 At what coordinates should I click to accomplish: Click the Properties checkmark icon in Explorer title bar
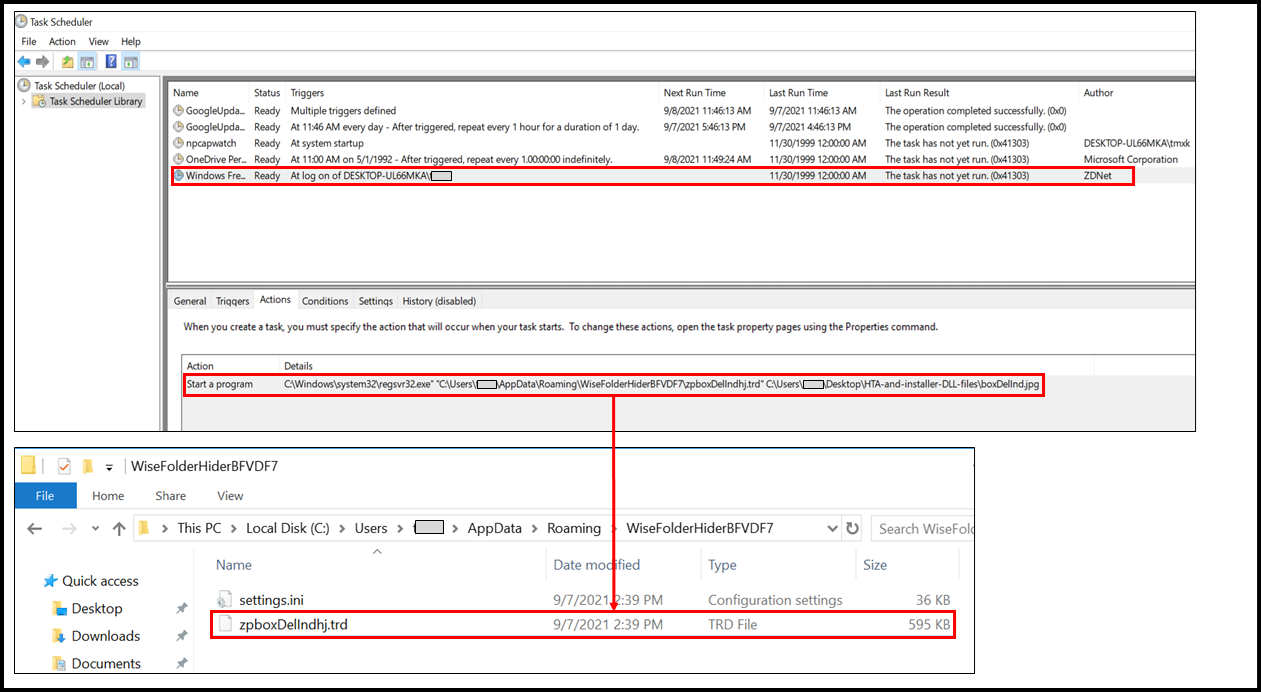[64, 466]
